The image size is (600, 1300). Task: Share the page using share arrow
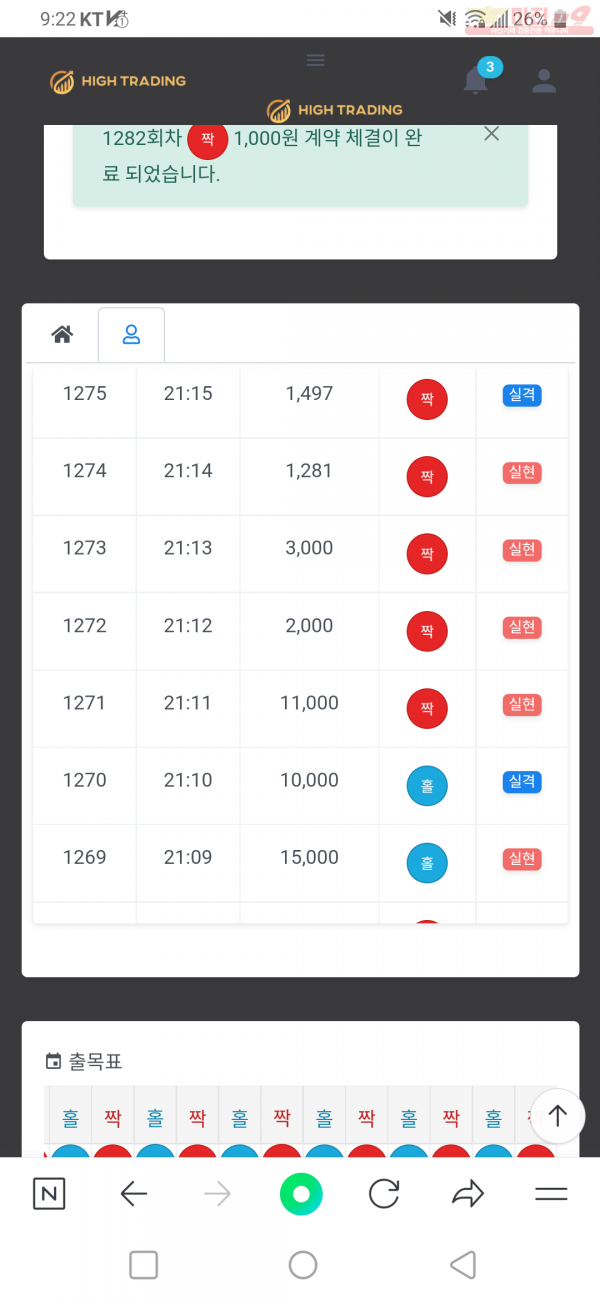(468, 1193)
